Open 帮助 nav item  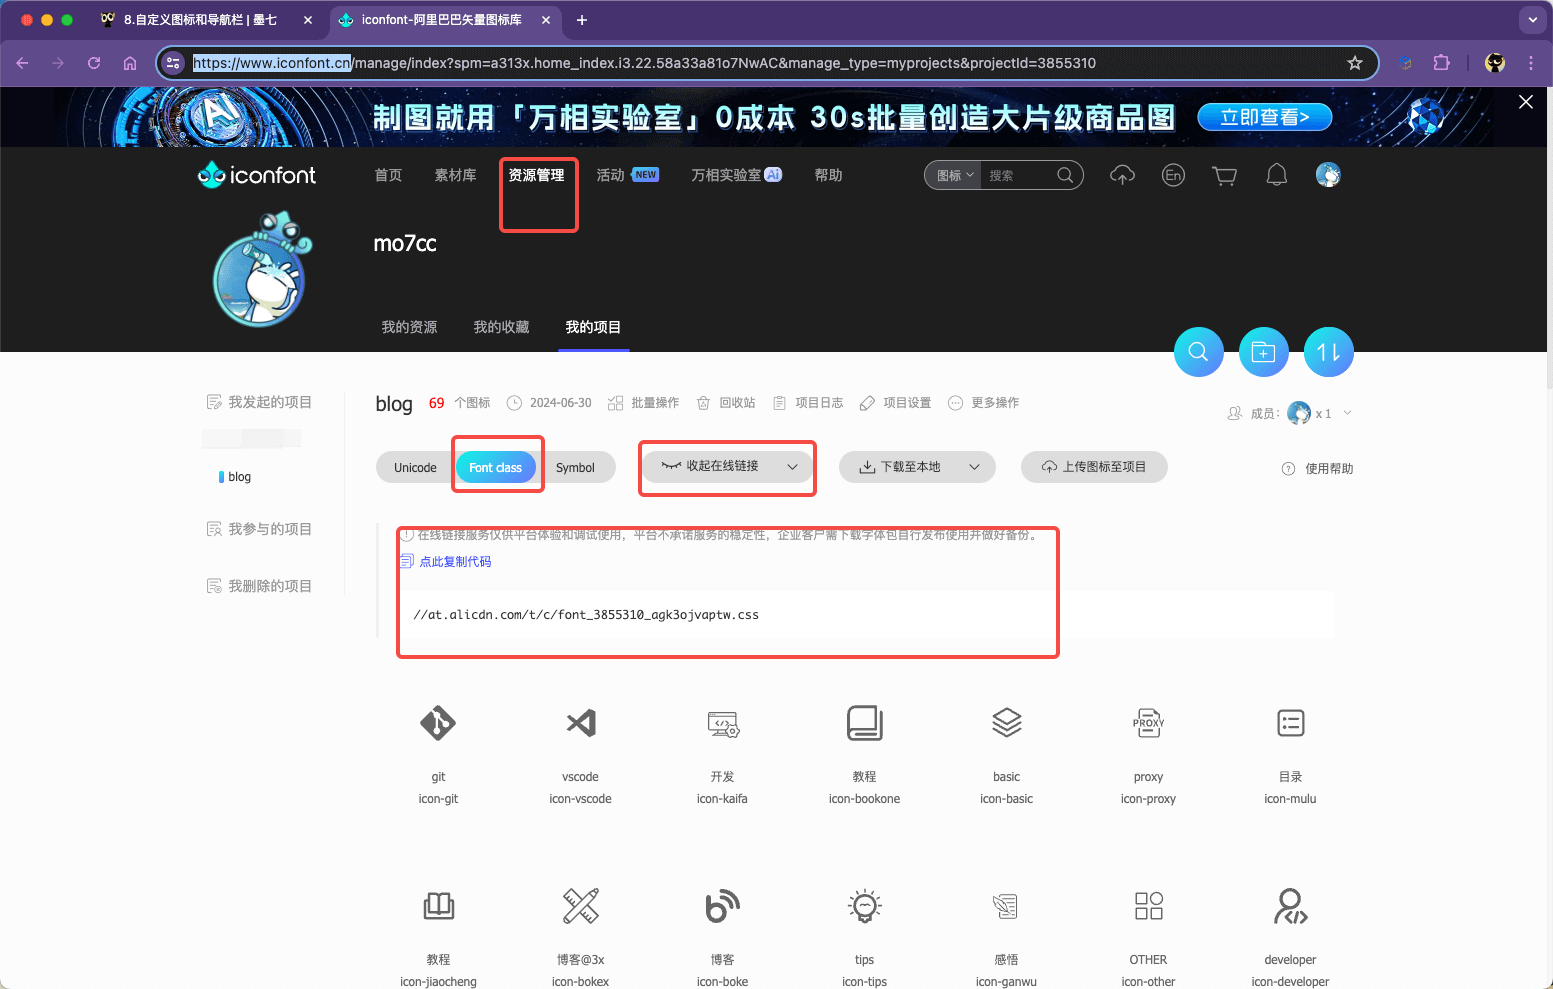tap(828, 175)
